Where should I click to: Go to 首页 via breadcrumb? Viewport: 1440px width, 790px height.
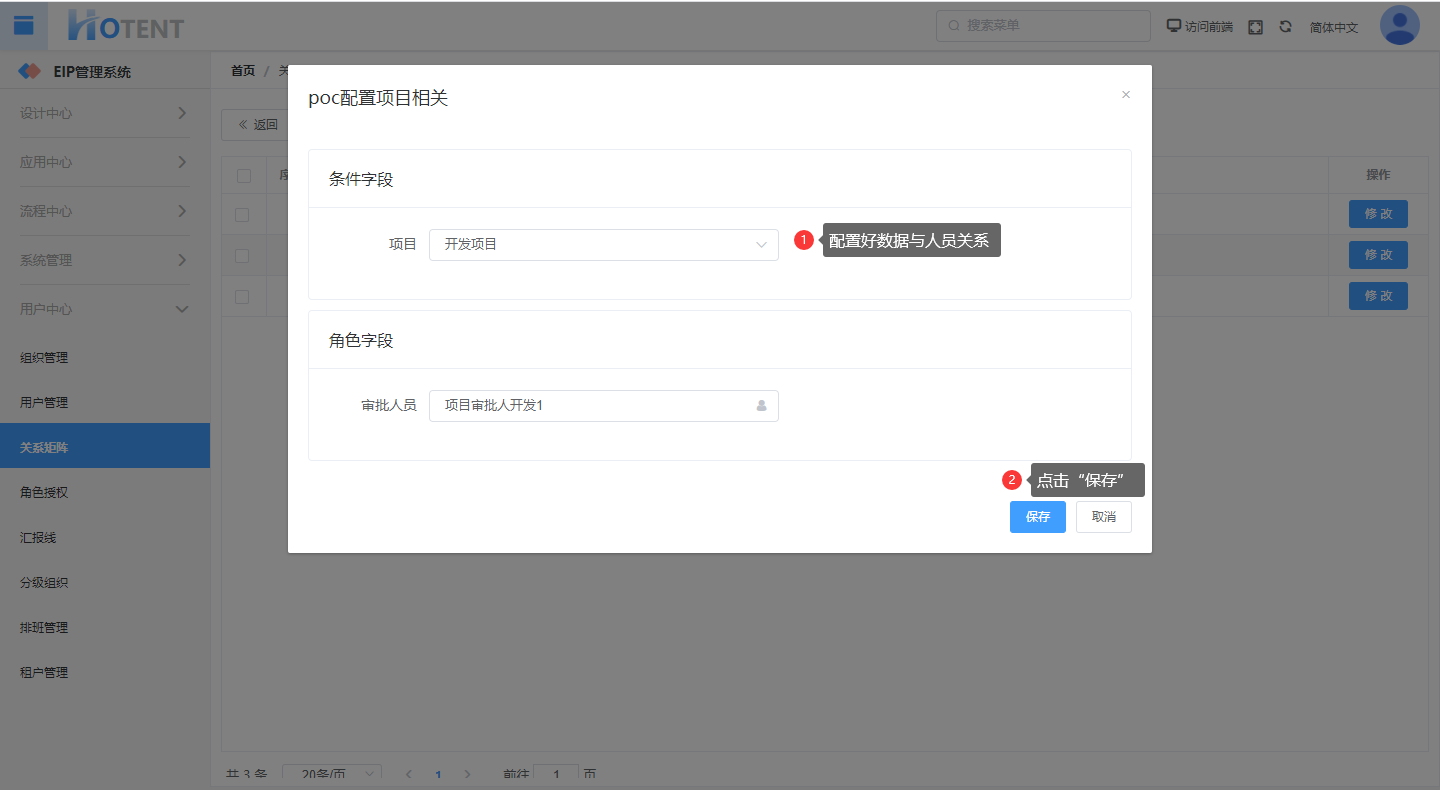click(243, 71)
